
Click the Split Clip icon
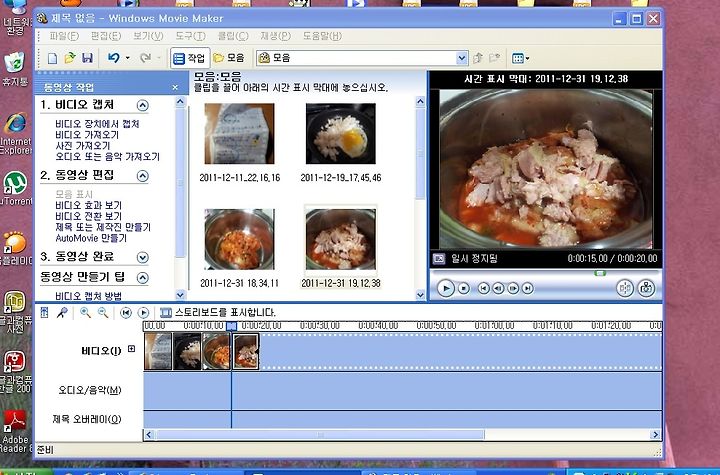pos(625,288)
